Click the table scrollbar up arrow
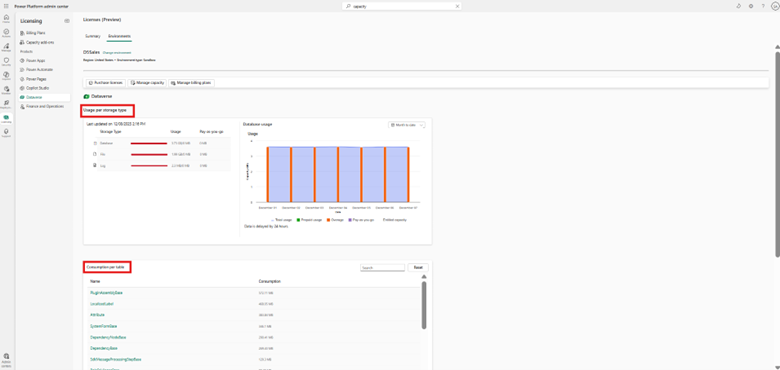780x370 pixels. 424,277
